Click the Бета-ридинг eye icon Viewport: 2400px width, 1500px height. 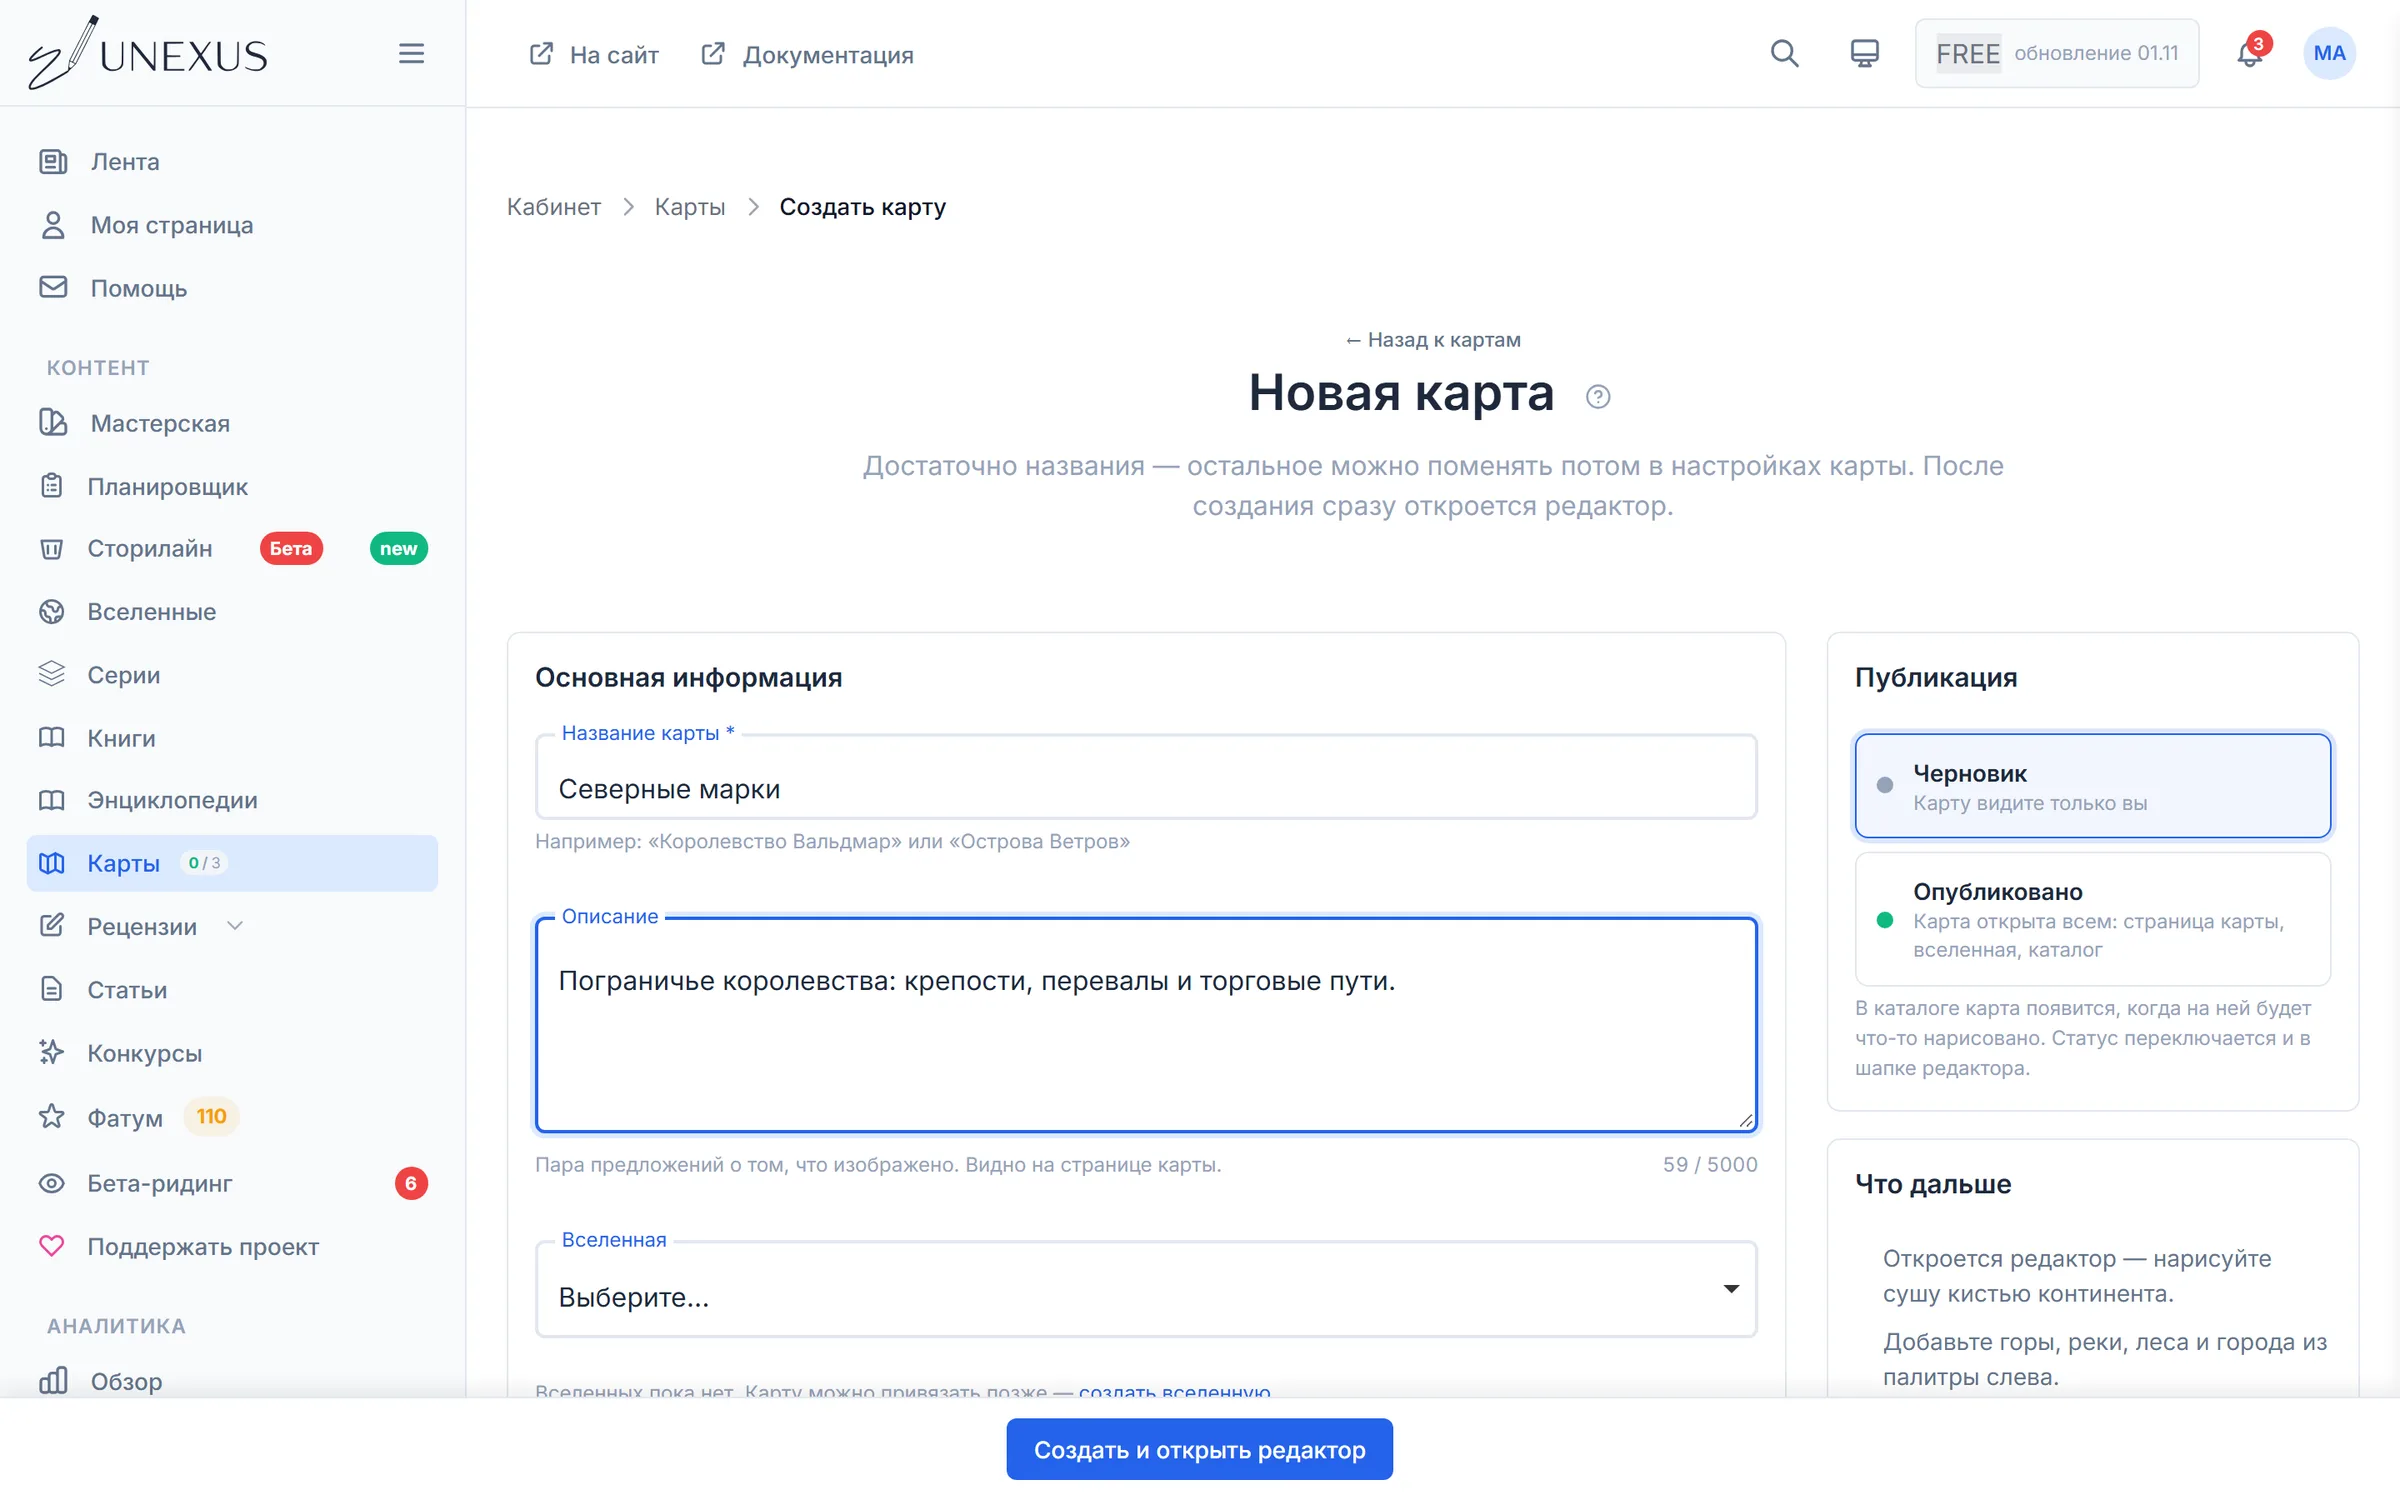[52, 1183]
